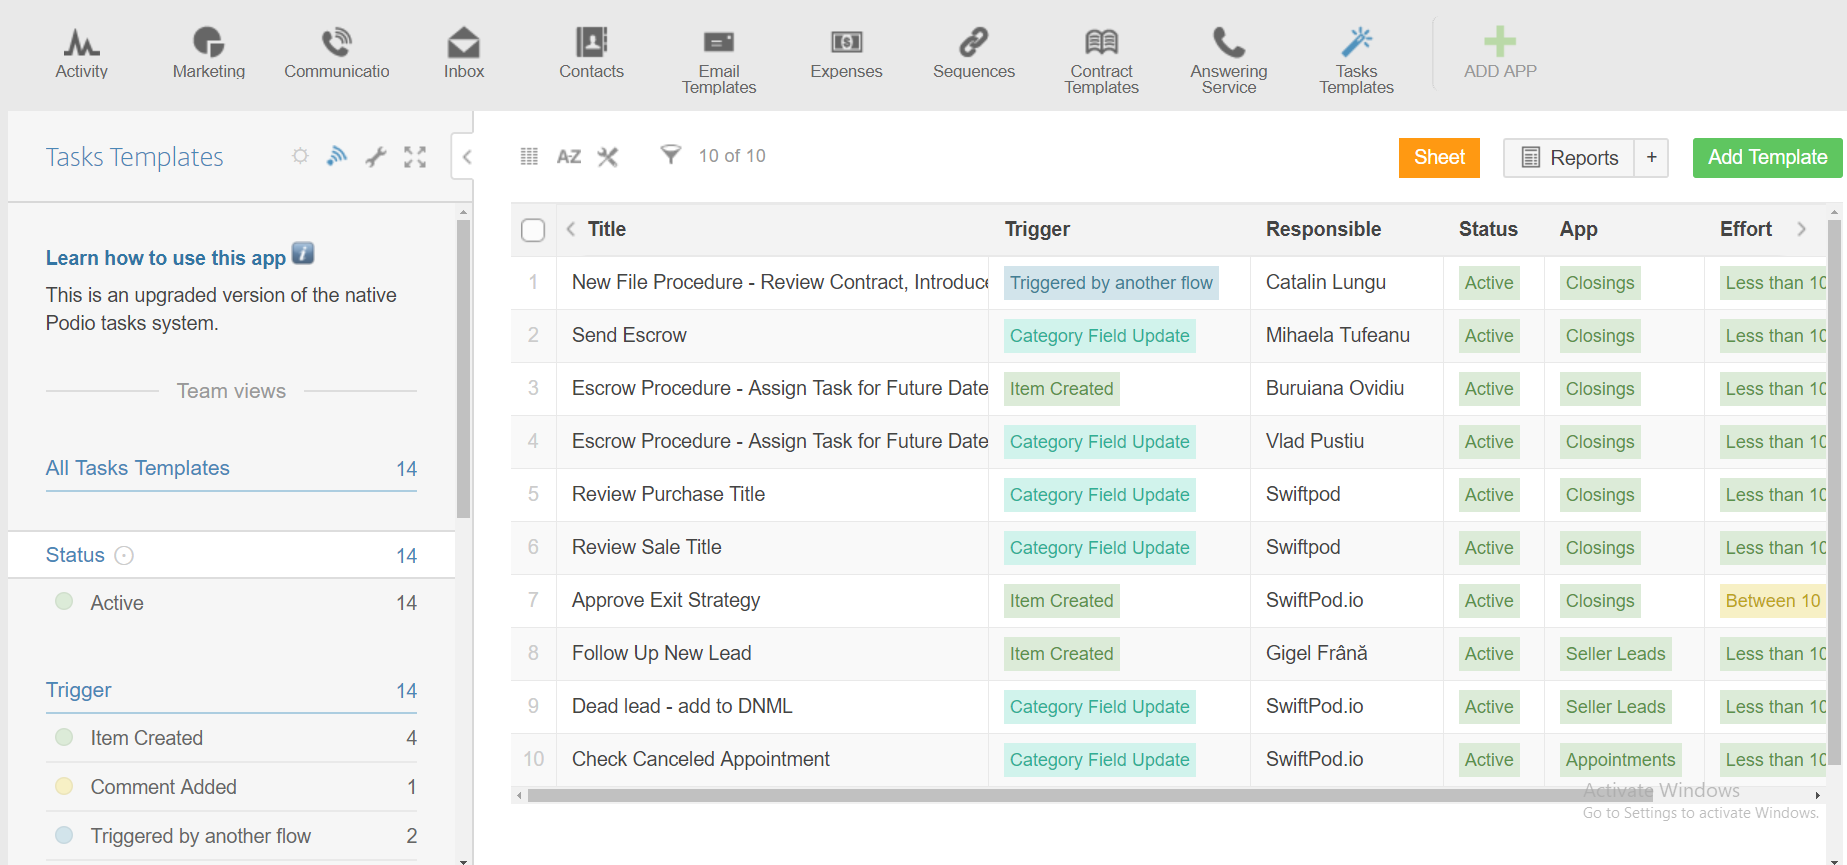The width and height of the screenshot is (1847, 865).
Task: Open the Contract Templates app icon
Action: 1101,42
